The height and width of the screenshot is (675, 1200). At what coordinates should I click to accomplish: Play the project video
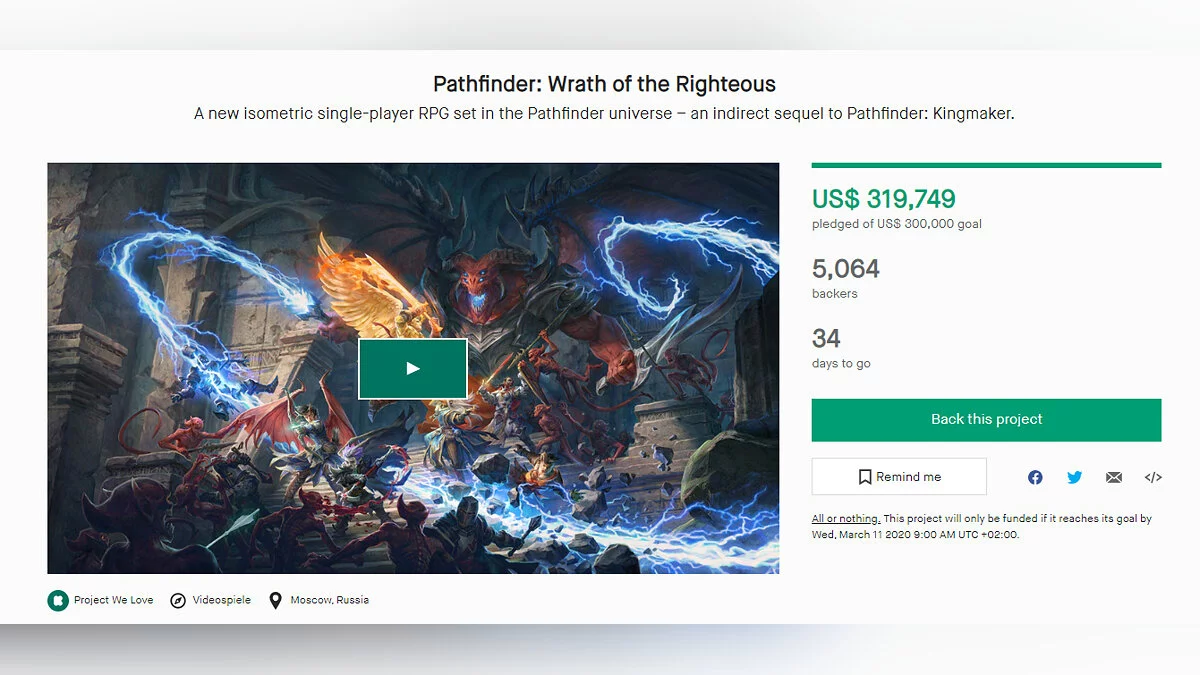pyautogui.click(x=413, y=368)
